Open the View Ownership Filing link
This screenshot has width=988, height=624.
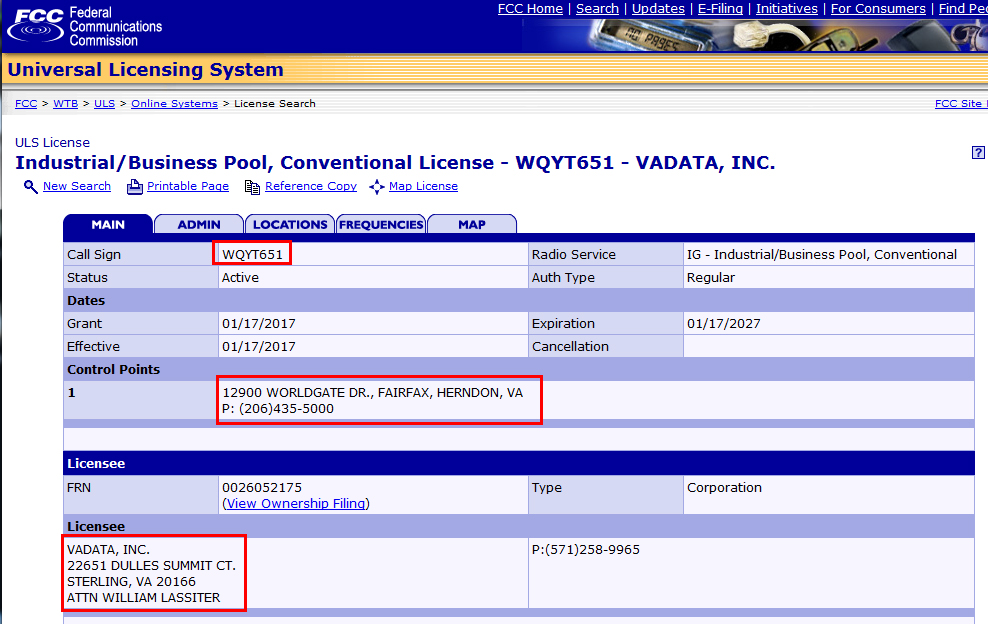point(296,504)
